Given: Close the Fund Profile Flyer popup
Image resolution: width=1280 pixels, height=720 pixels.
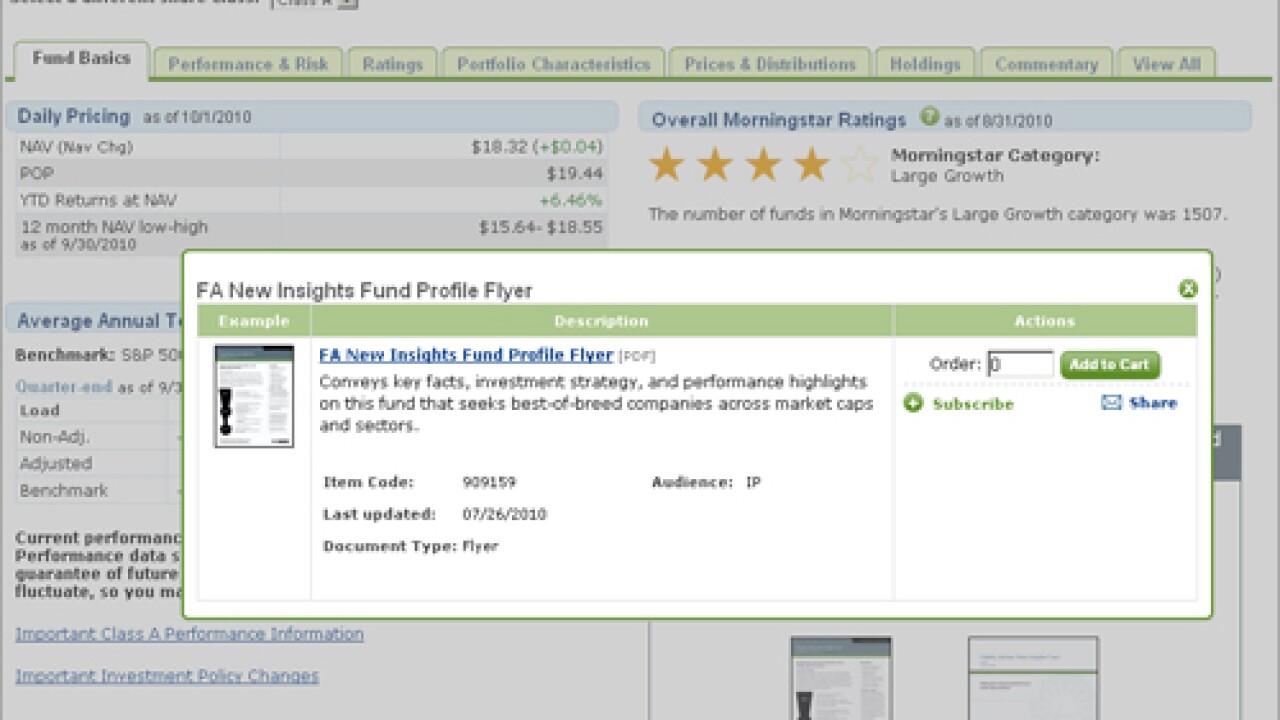Looking at the screenshot, I should pyautogui.click(x=1188, y=289).
